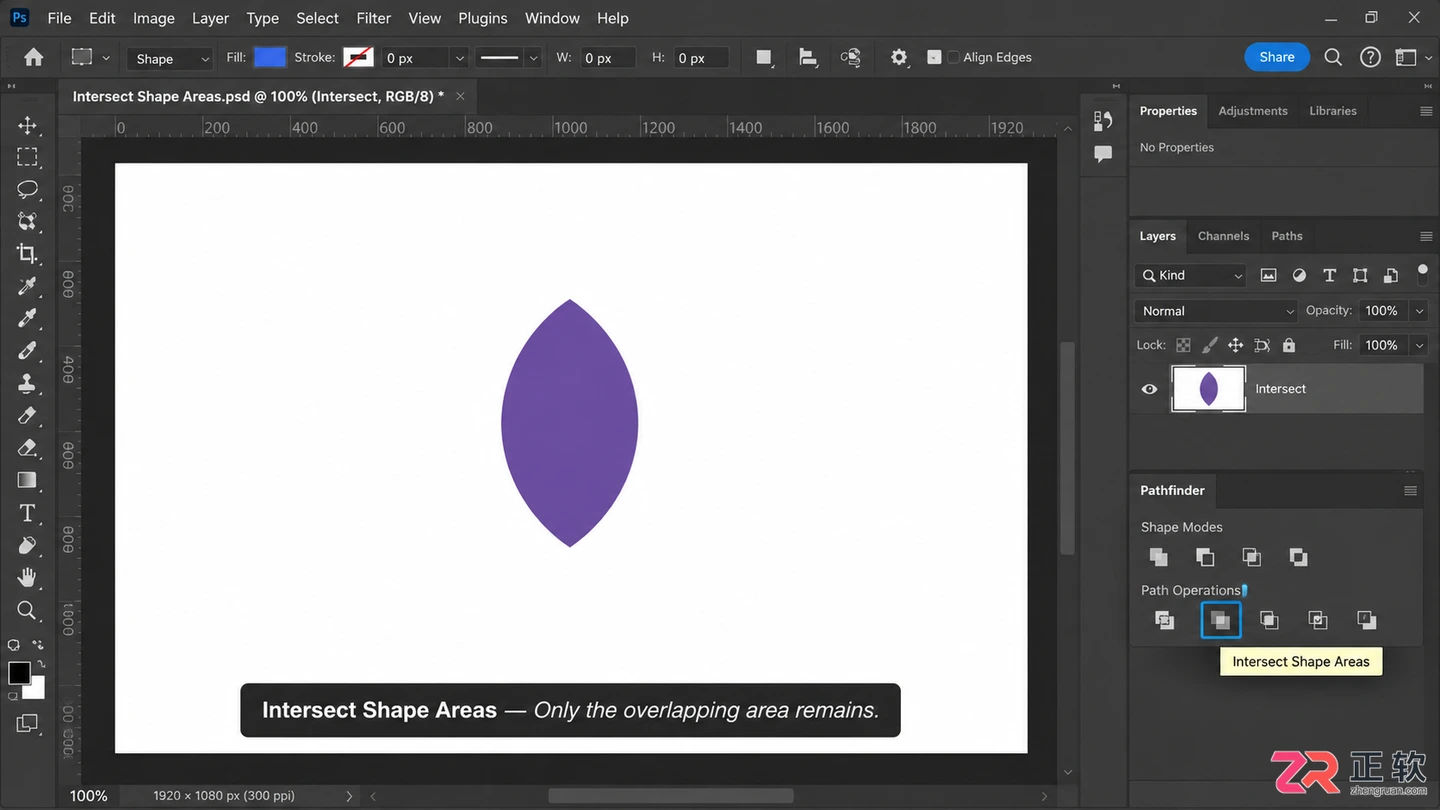Select the Zoom tool
The image size is (1440, 810).
tap(28, 610)
